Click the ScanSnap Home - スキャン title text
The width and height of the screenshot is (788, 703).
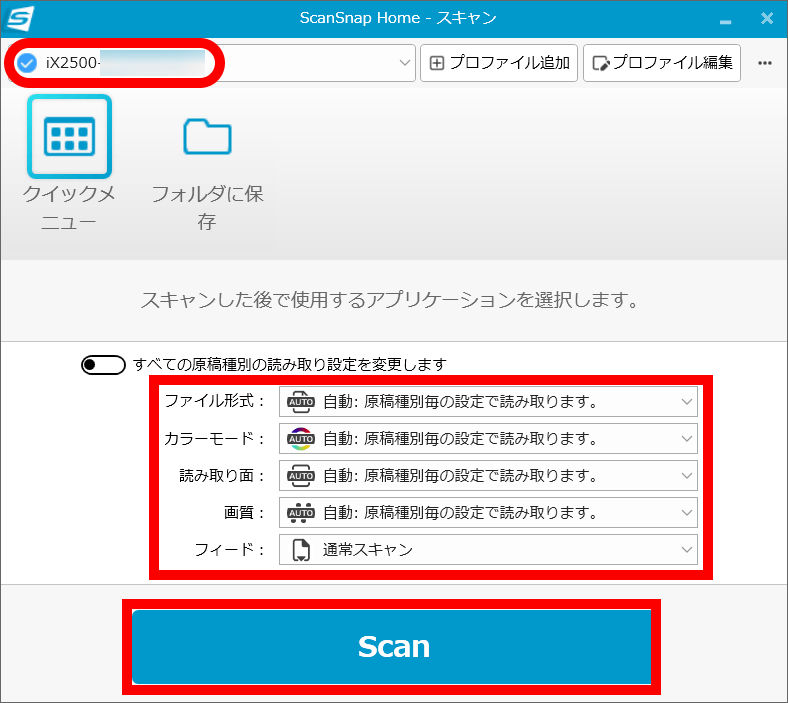(x=398, y=18)
